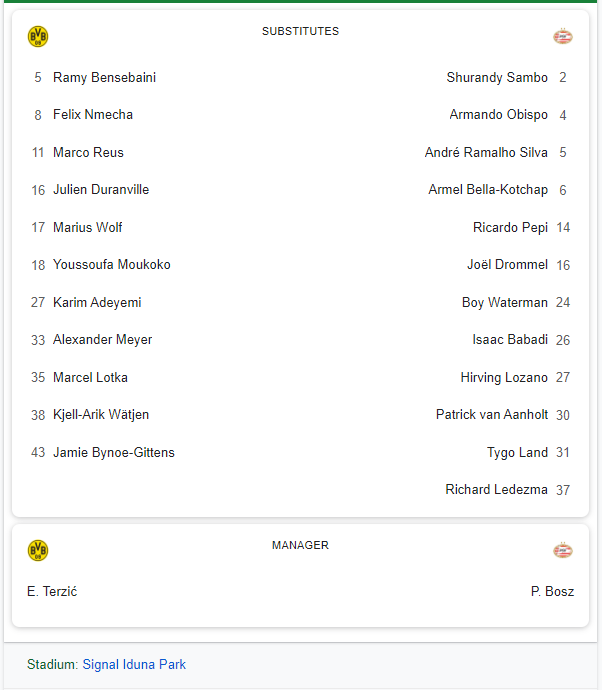Select Youssoufa Moukoko from the substitutes
Screen dimensions: 602x690
pos(112,264)
